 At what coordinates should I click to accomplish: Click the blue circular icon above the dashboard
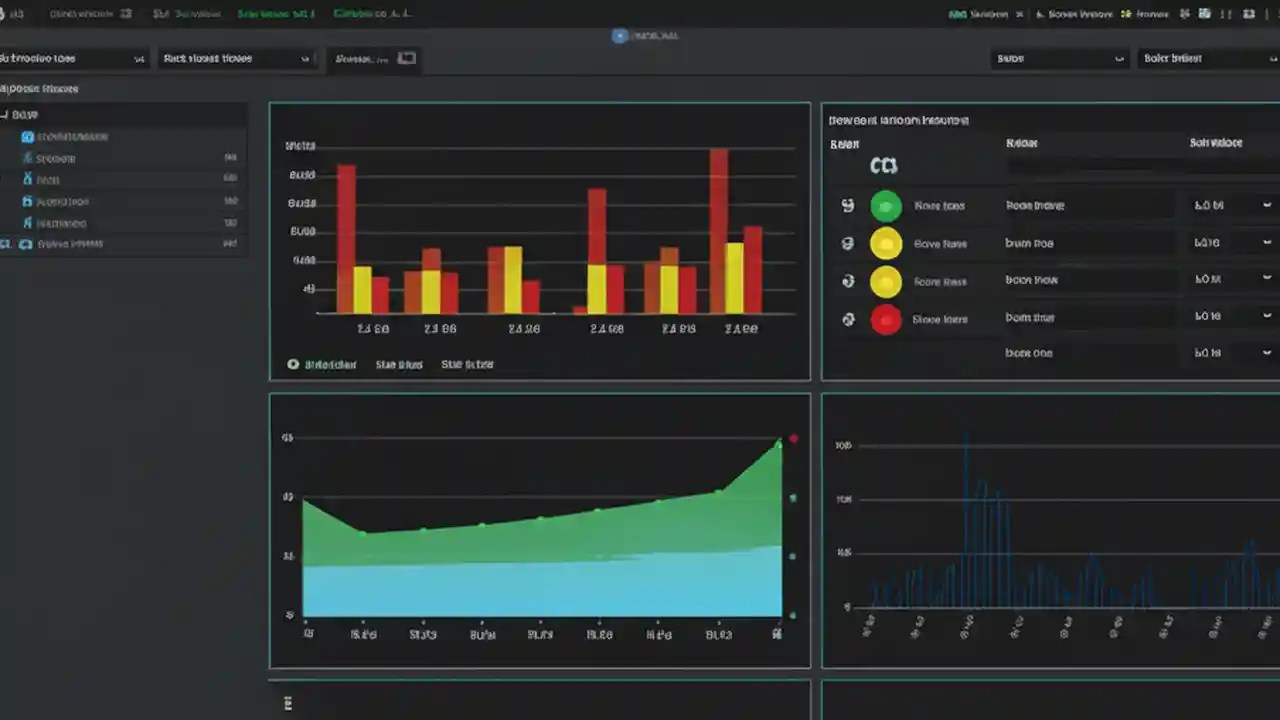[620, 36]
